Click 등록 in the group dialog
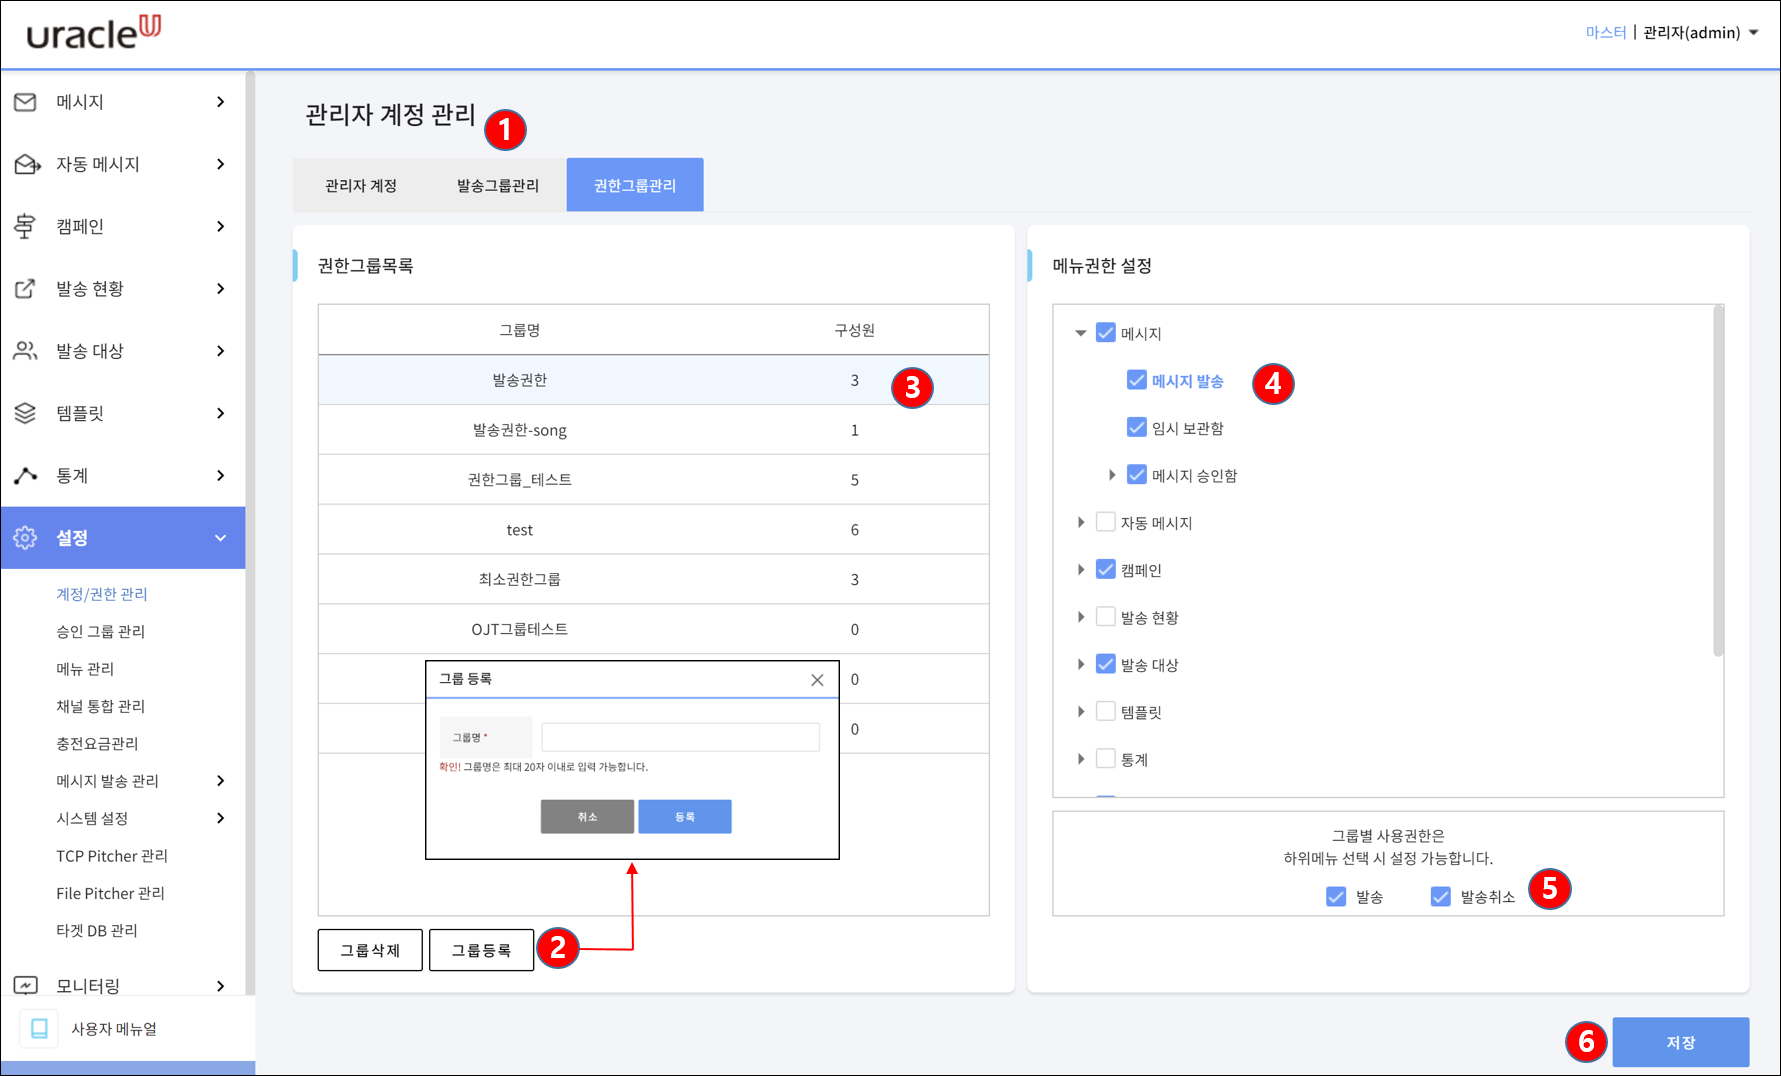The image size is (1781, 1076). (685, 817)
